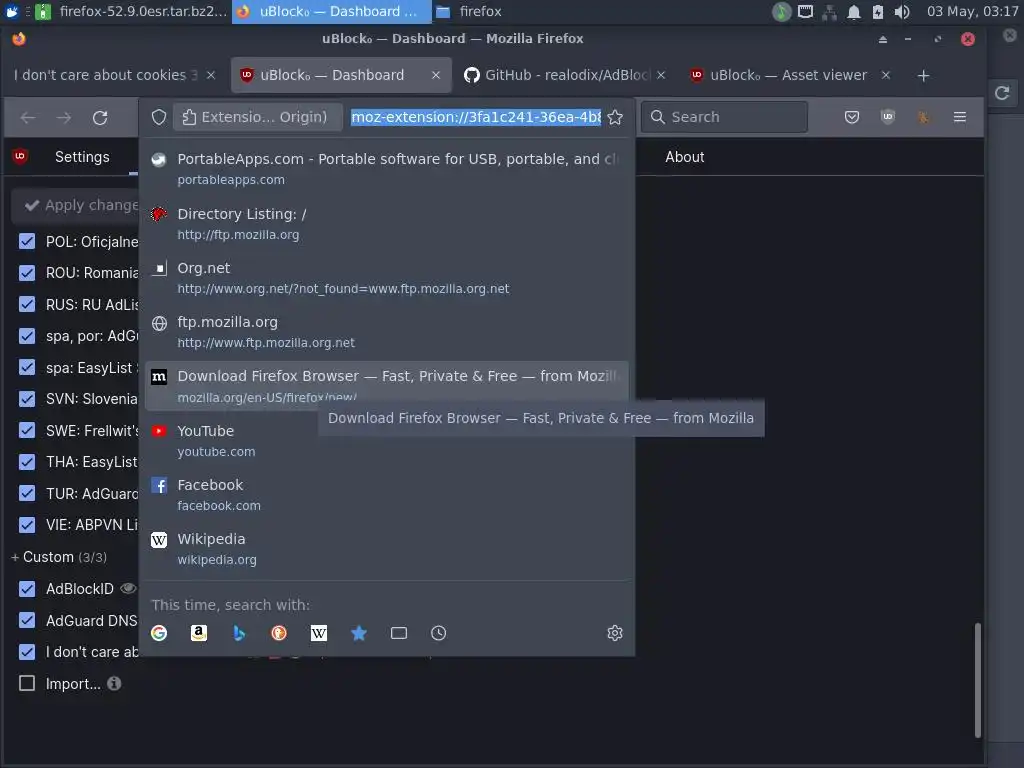Toggle SWE: Frellwit's list checkbox

pos(27,430)
